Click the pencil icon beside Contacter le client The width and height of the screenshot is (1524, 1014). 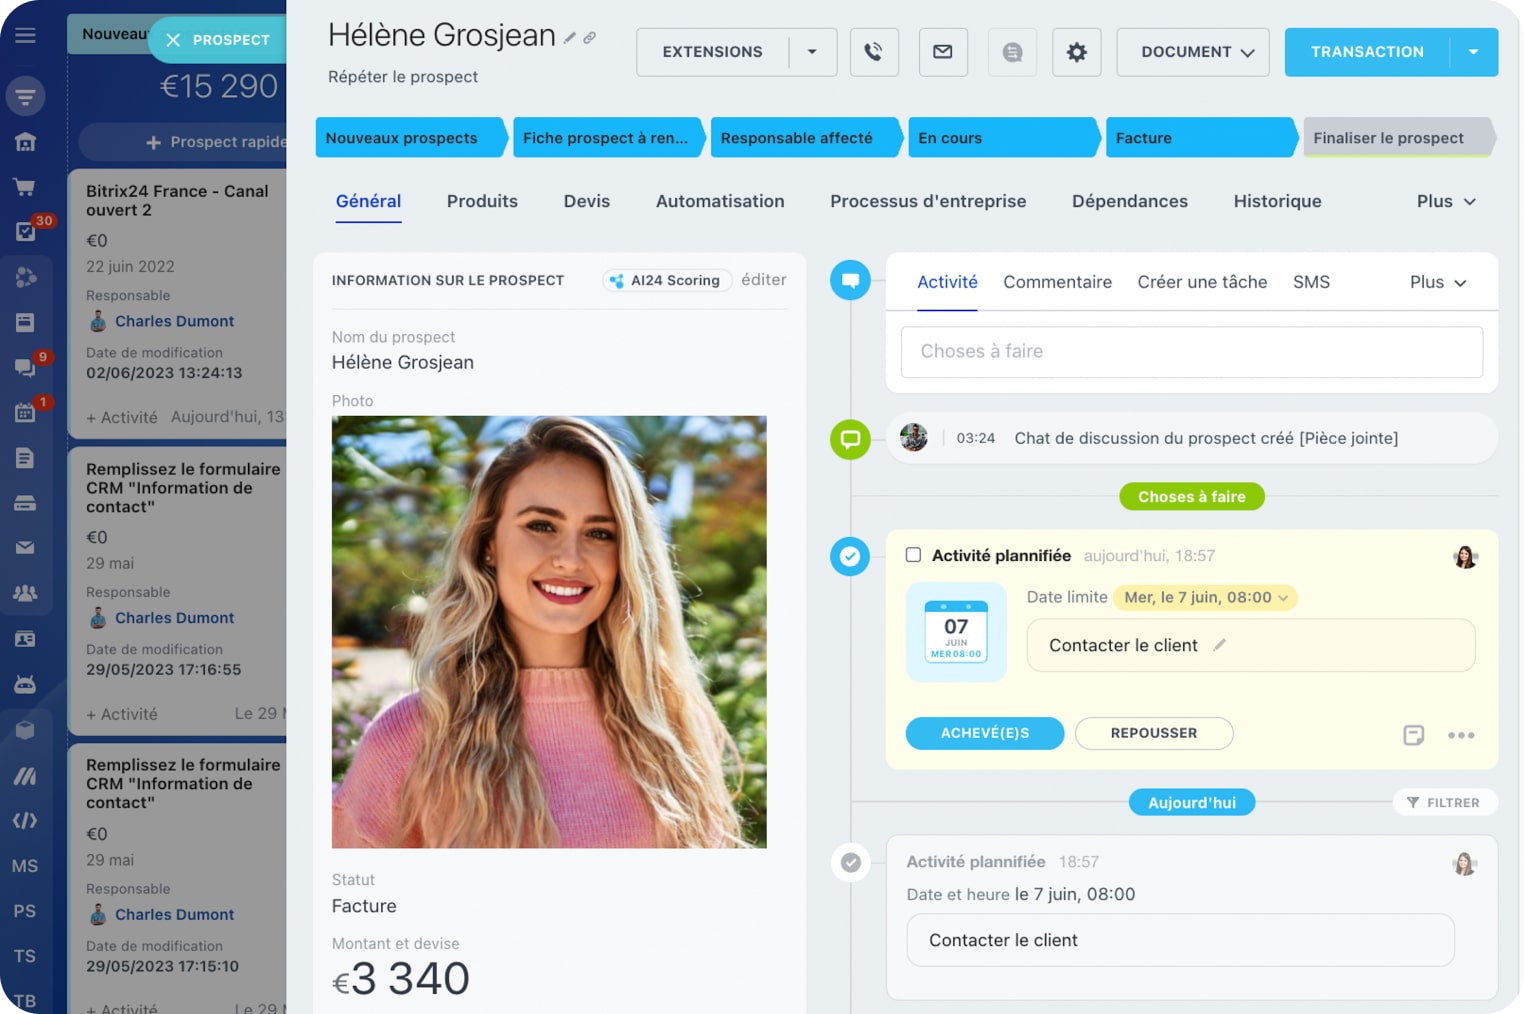pyautogui.click(x=1219, y=645)
